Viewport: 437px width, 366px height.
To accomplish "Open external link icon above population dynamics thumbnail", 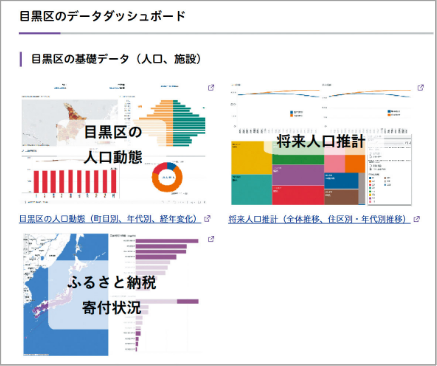I will [211, 88].
